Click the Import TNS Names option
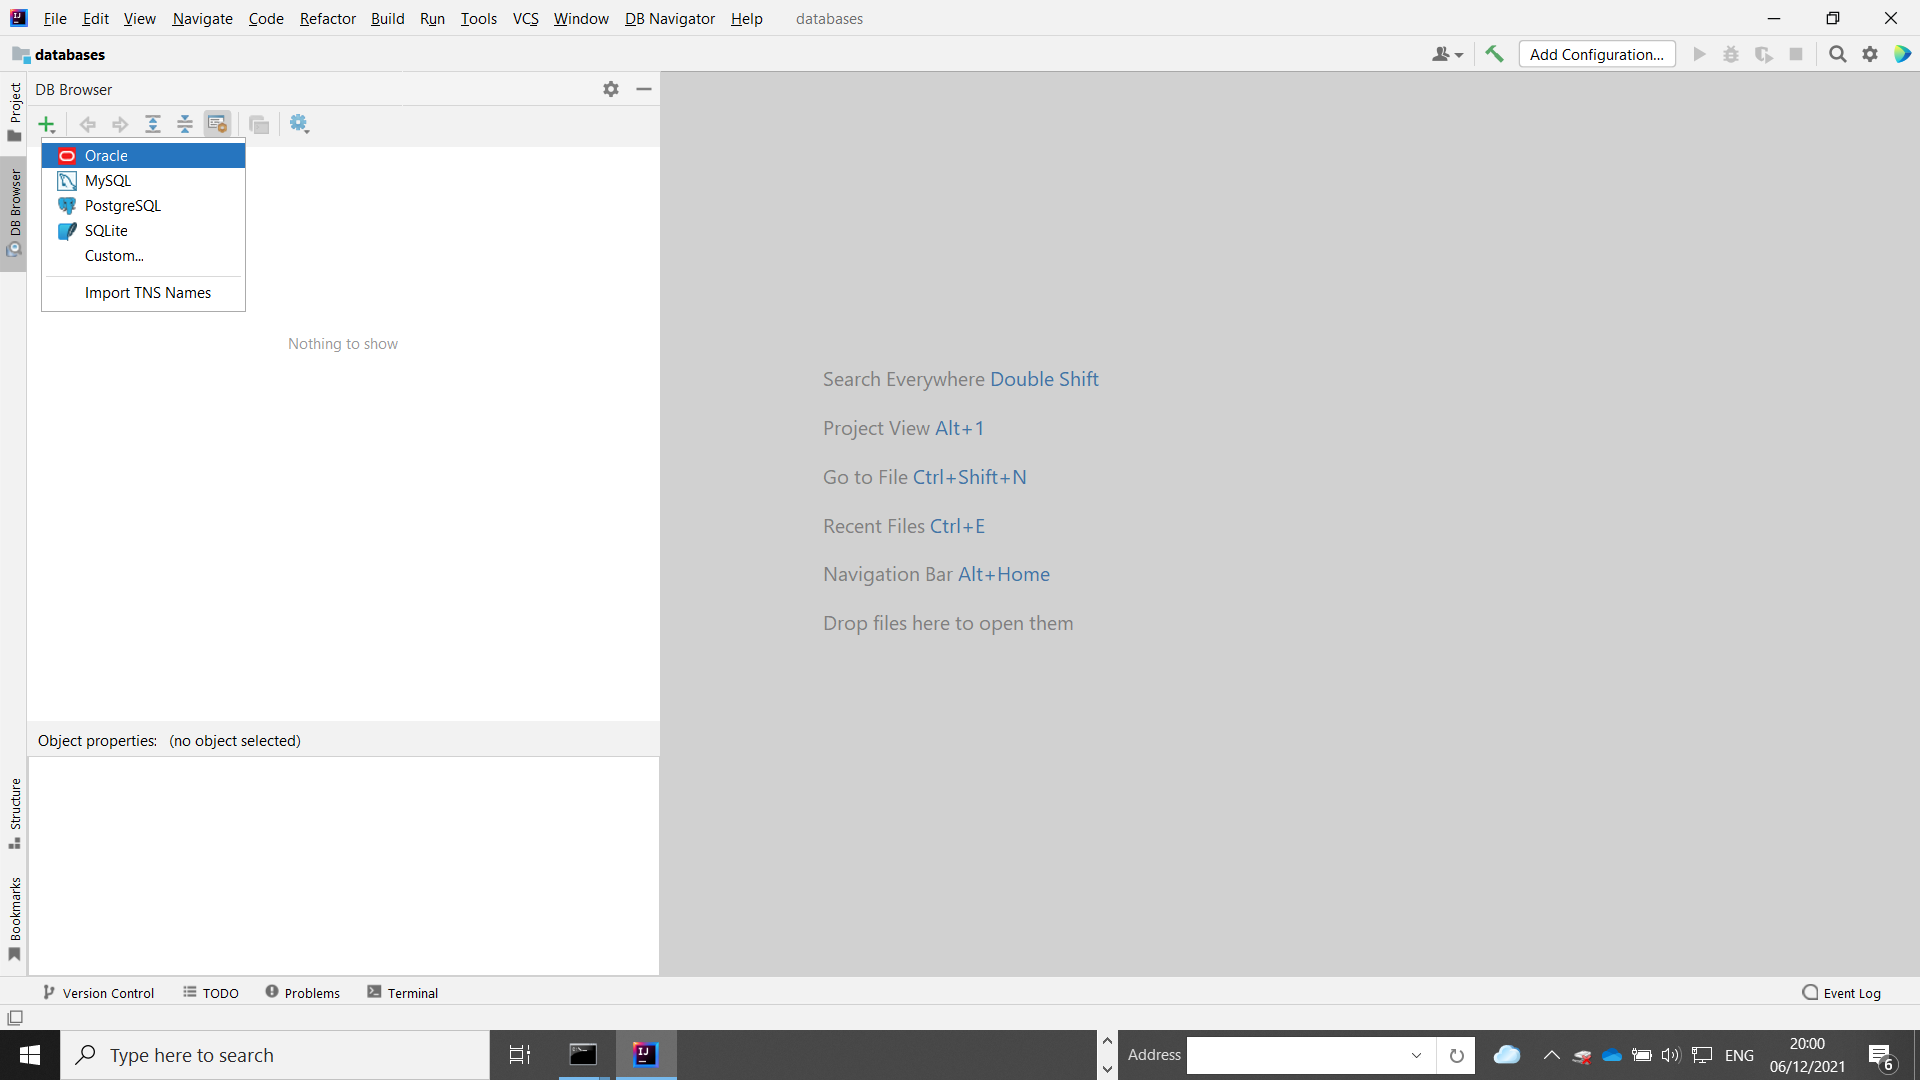Screen dimensions: 1920x1080 coord(148,293)
